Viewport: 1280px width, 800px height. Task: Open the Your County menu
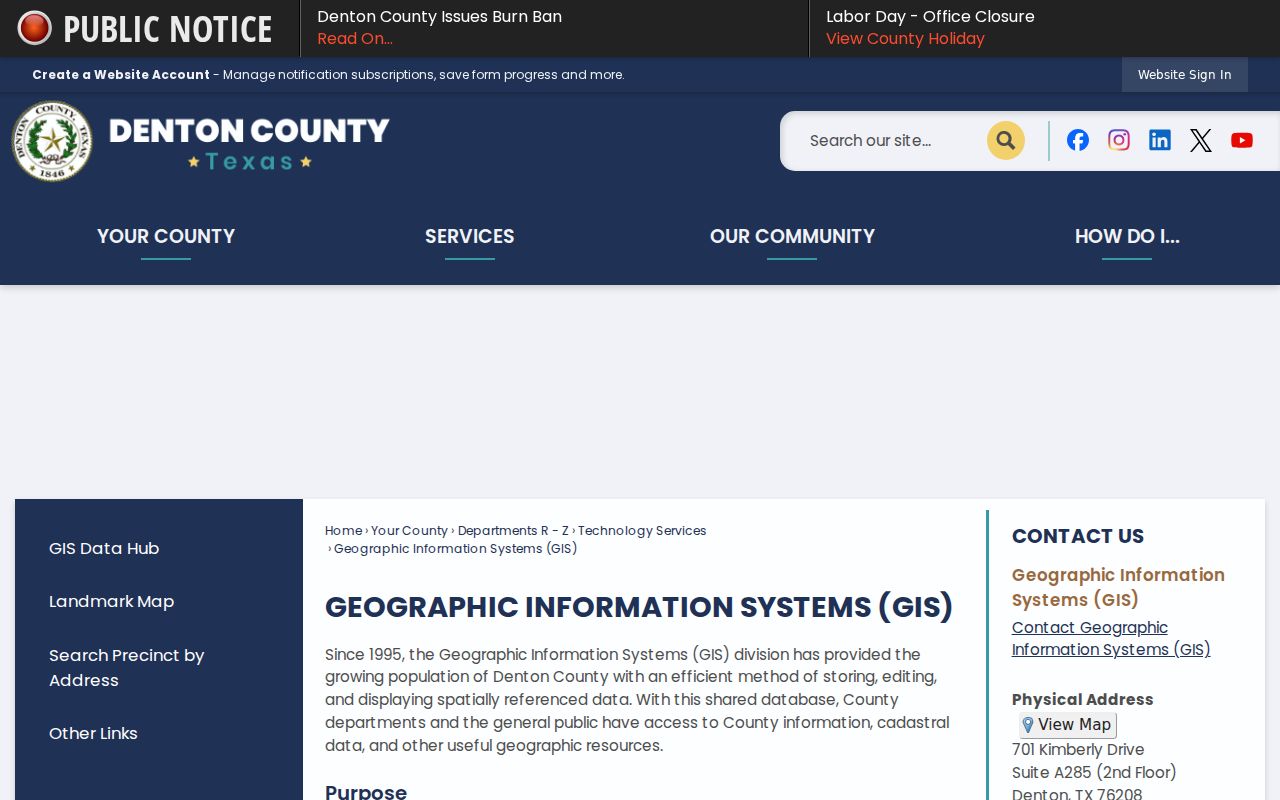point(166,236)
